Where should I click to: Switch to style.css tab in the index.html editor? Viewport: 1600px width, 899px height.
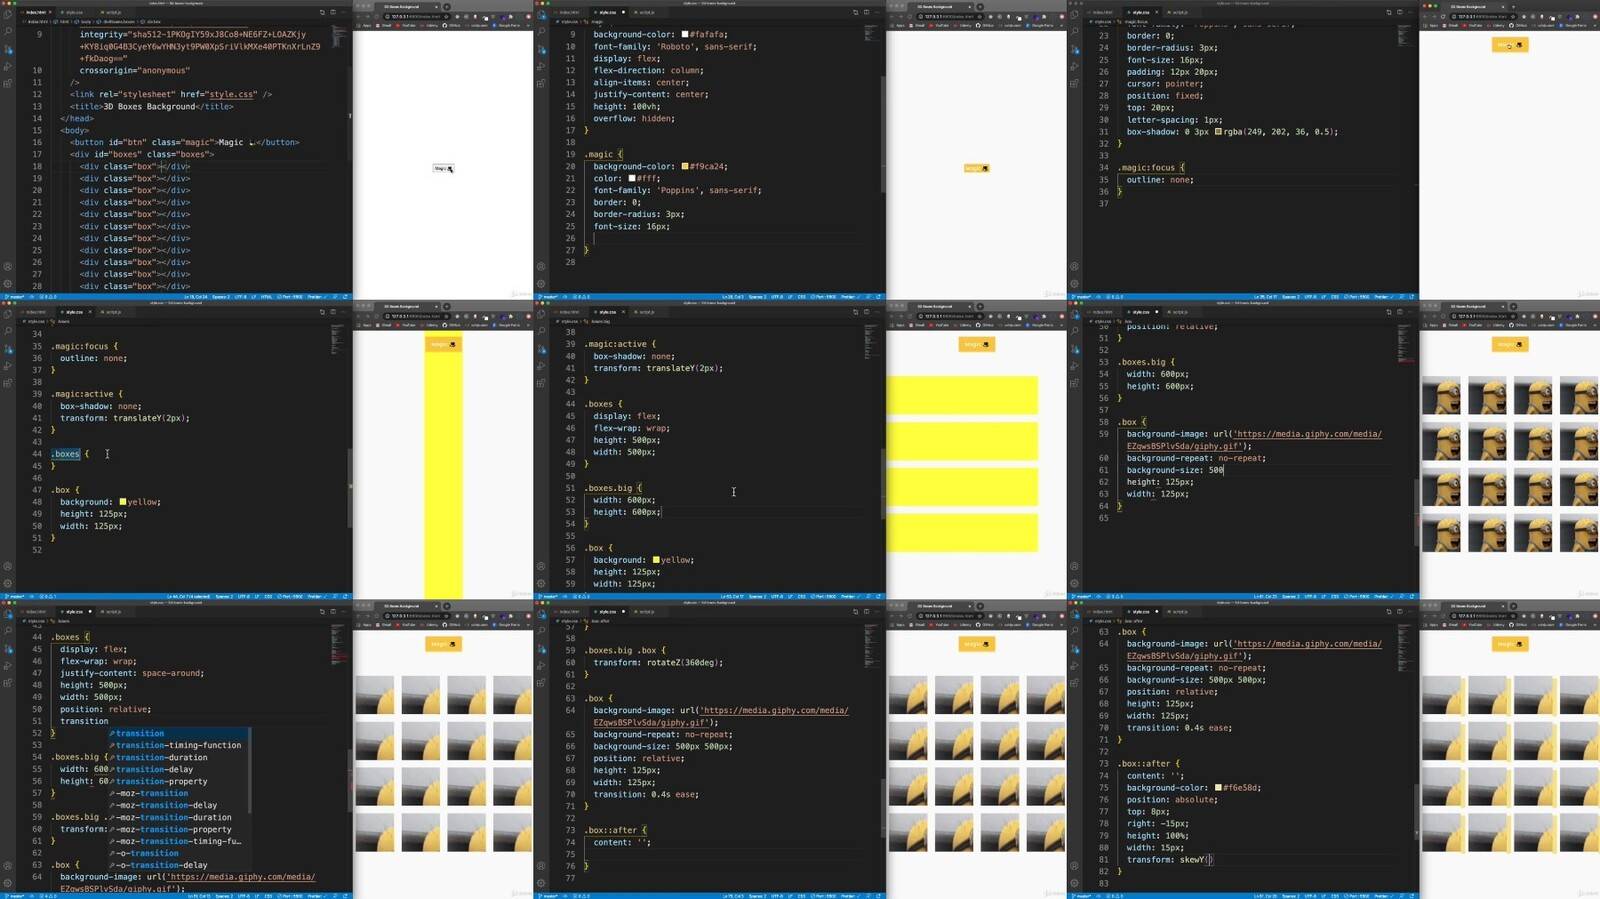click(x=74, y=12)
